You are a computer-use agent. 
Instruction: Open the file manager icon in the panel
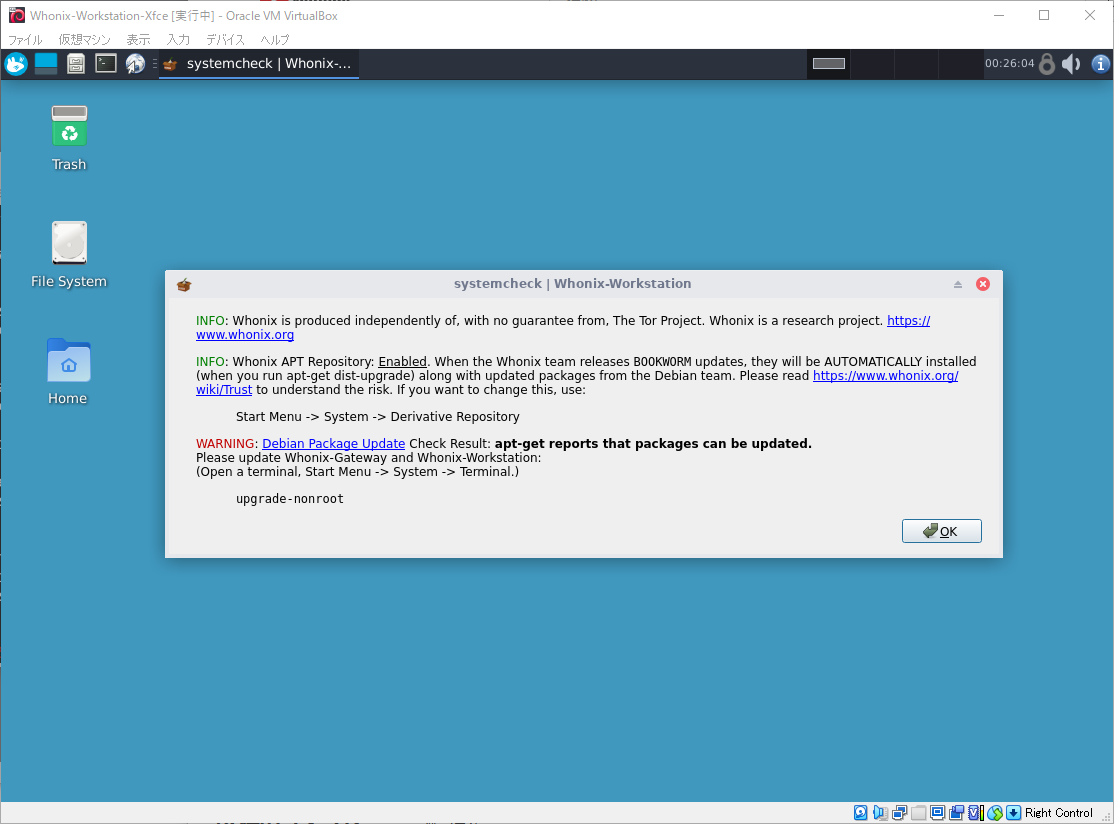pyautogui.click(x=76, y=64)
